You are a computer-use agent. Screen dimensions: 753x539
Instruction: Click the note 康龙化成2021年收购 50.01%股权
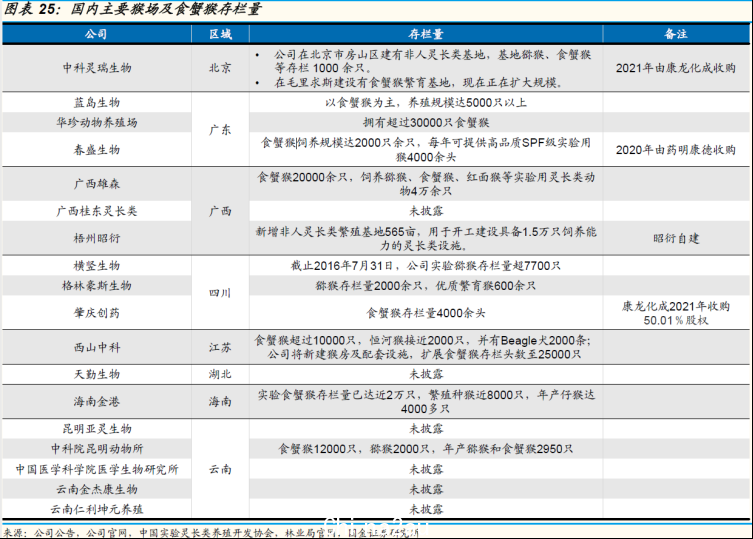tap(676, 313)
